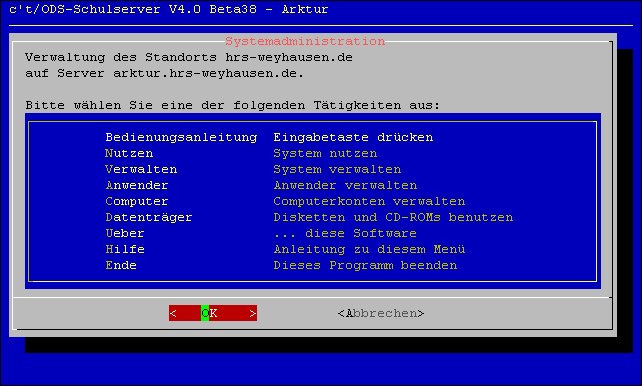The width and height of the screenshot is (642, 386).
Task: Click 'Anleitung zu diesem Menü' text
Action: (369, 249)
